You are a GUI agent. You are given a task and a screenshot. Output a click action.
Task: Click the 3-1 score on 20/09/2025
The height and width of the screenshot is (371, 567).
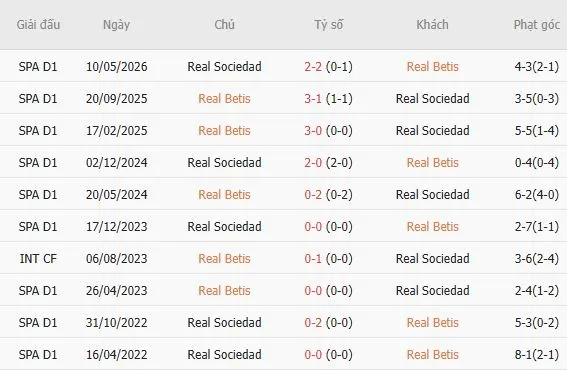[x=313, y=98]
